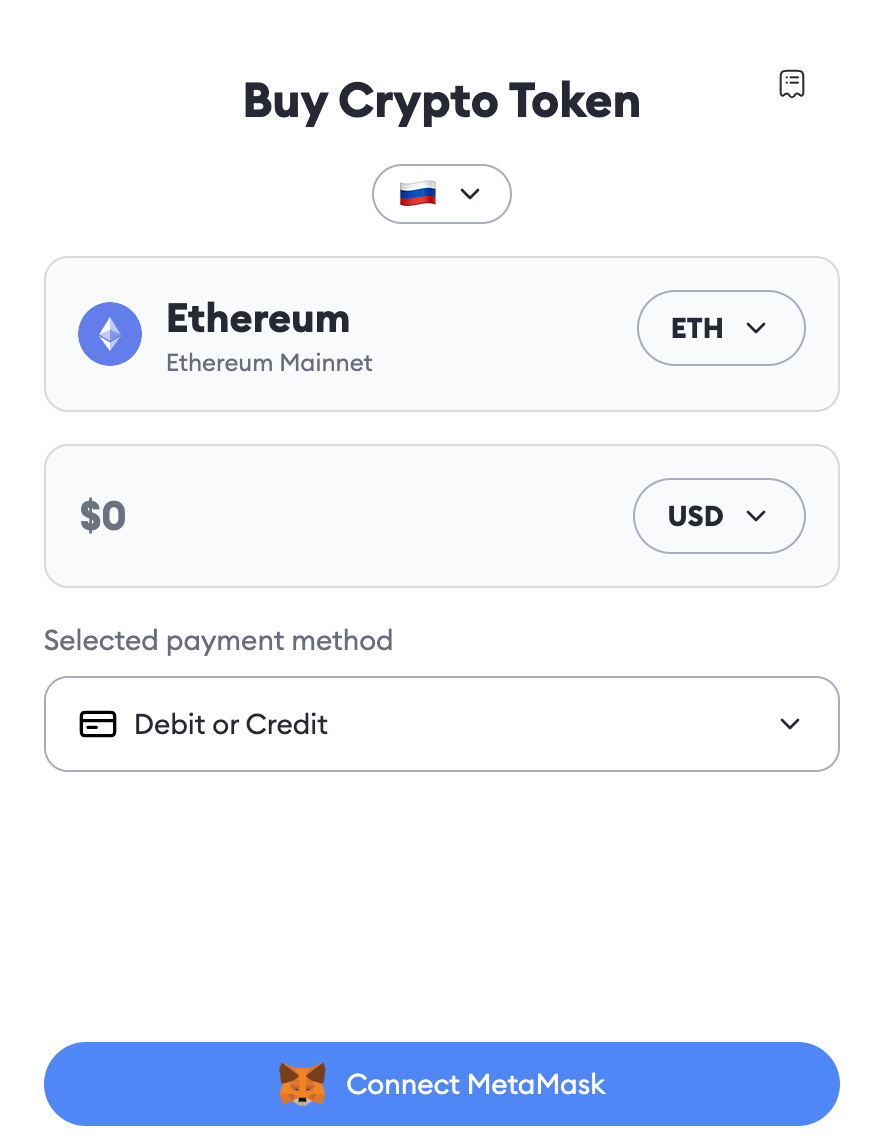This screenshot has width=884, height=1146.
Task: Click the Ethereum token name
Action: (258, 319)
